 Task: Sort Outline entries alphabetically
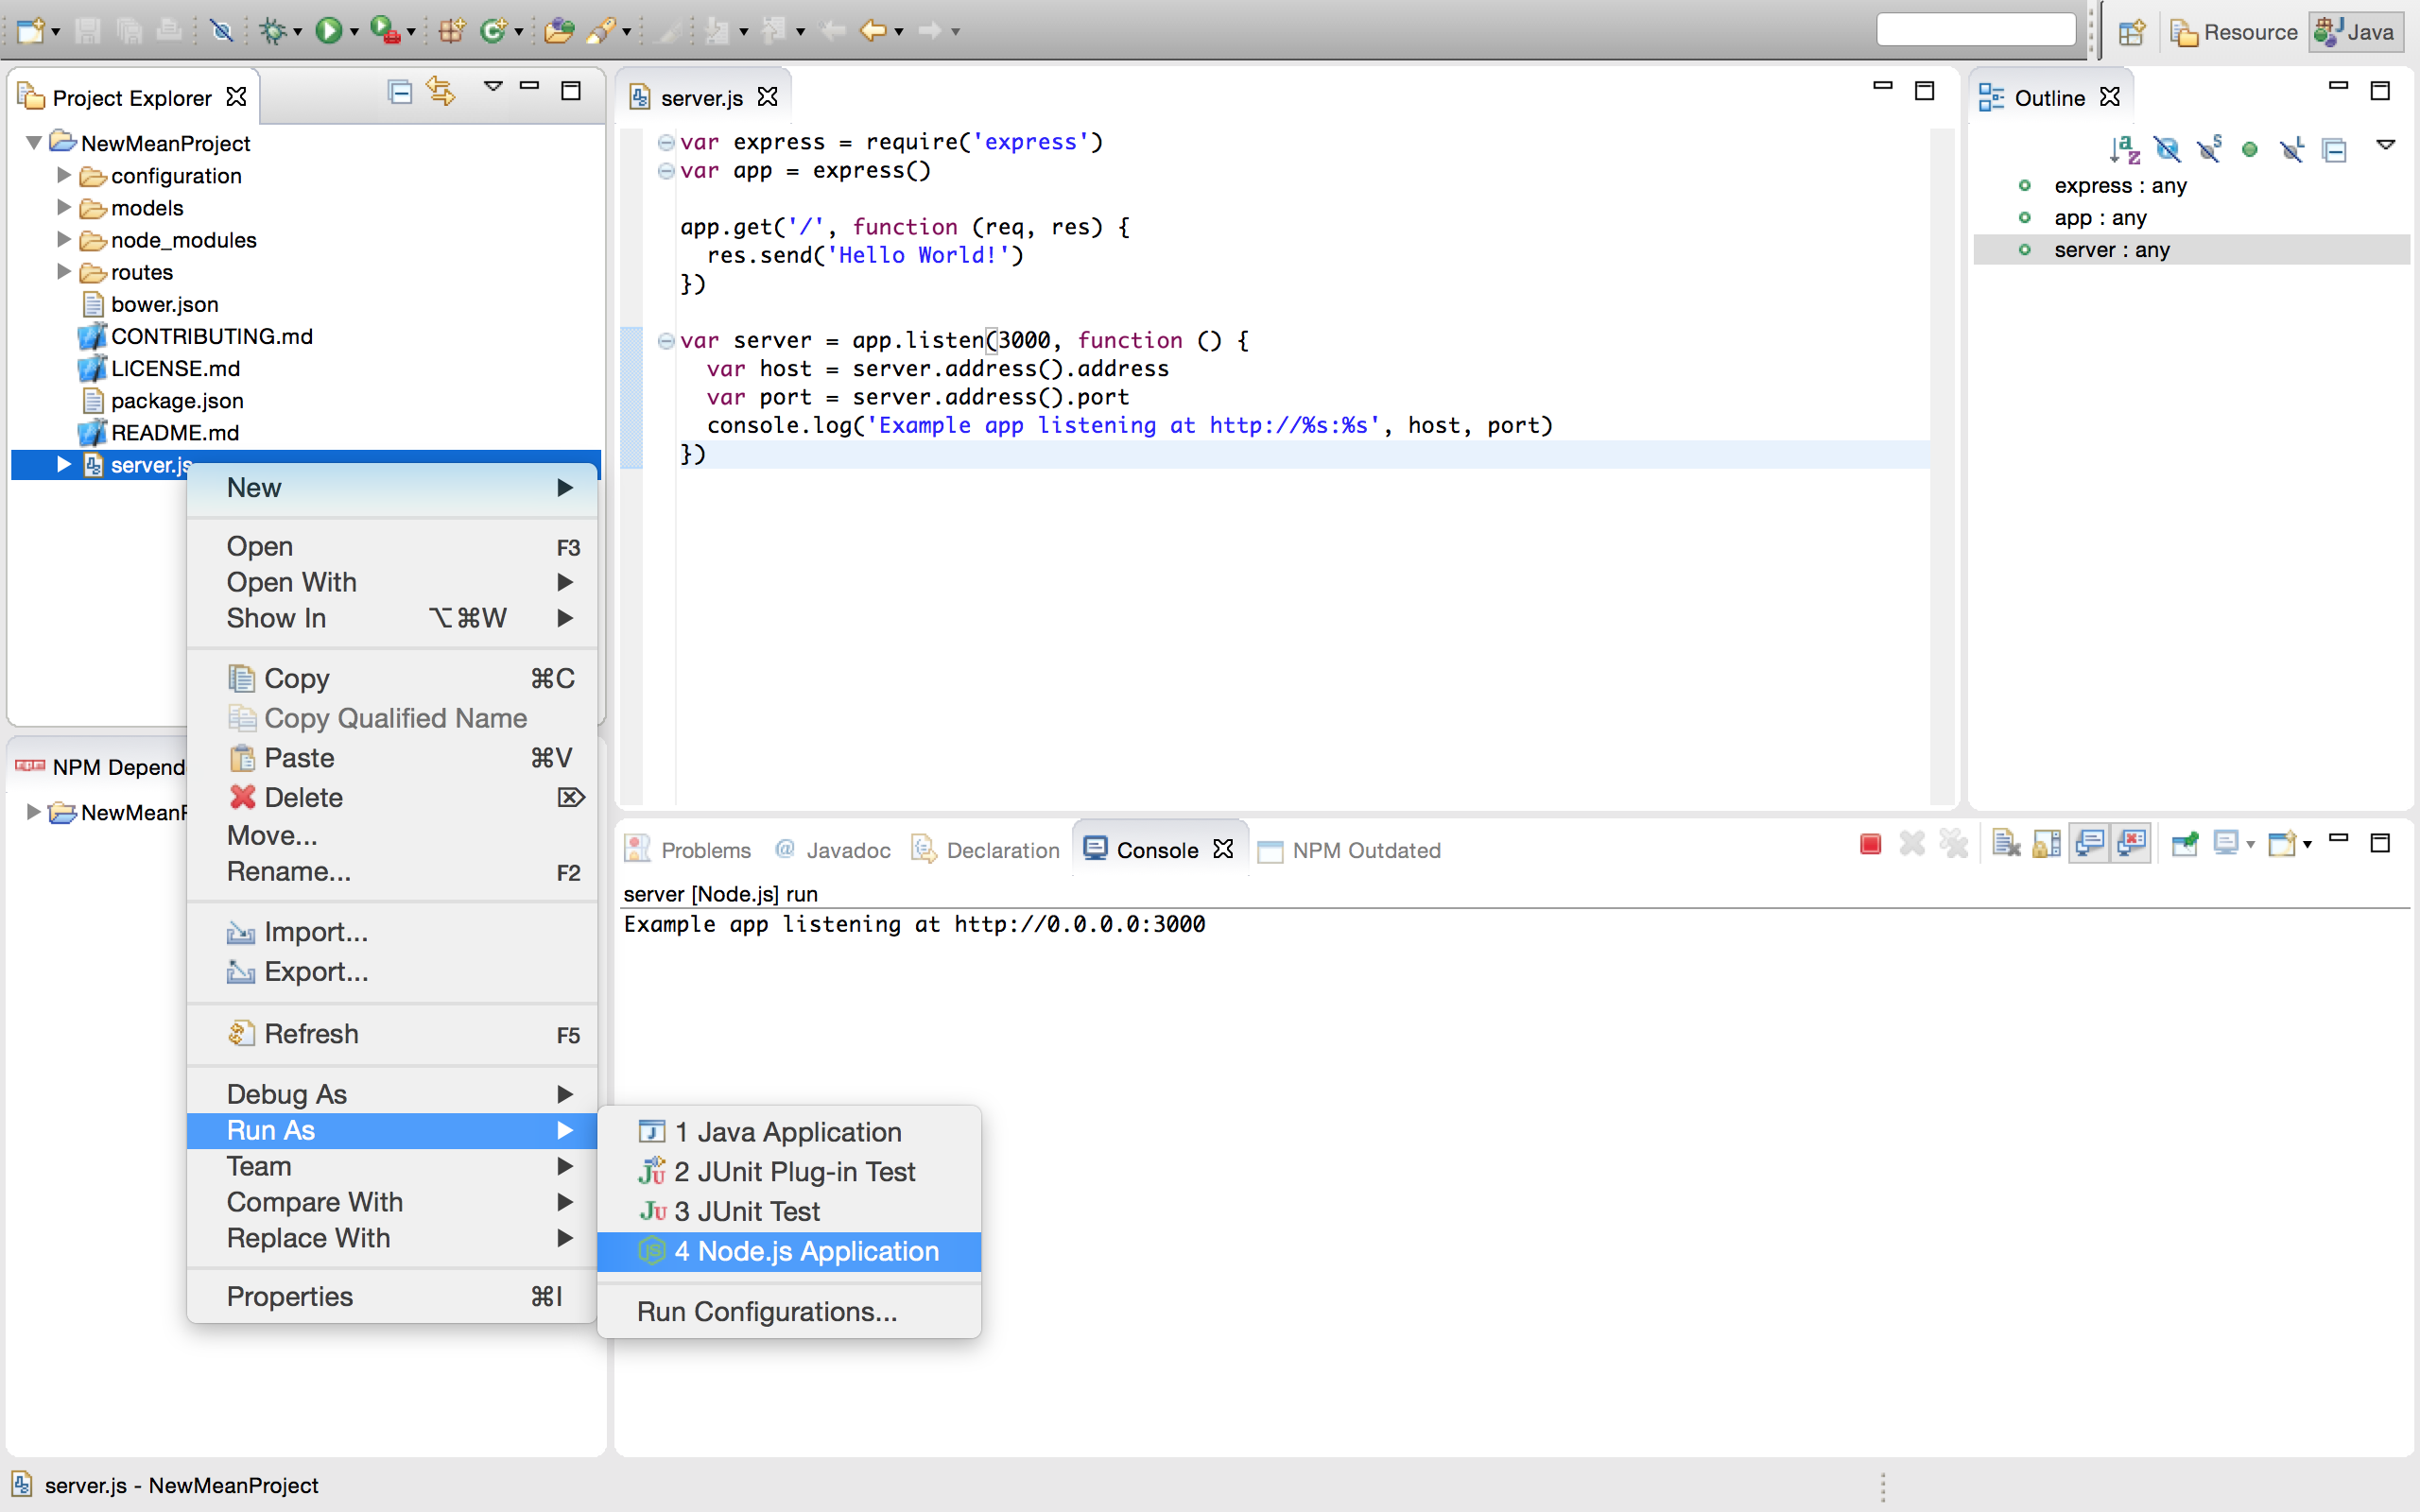point(2124,150)
